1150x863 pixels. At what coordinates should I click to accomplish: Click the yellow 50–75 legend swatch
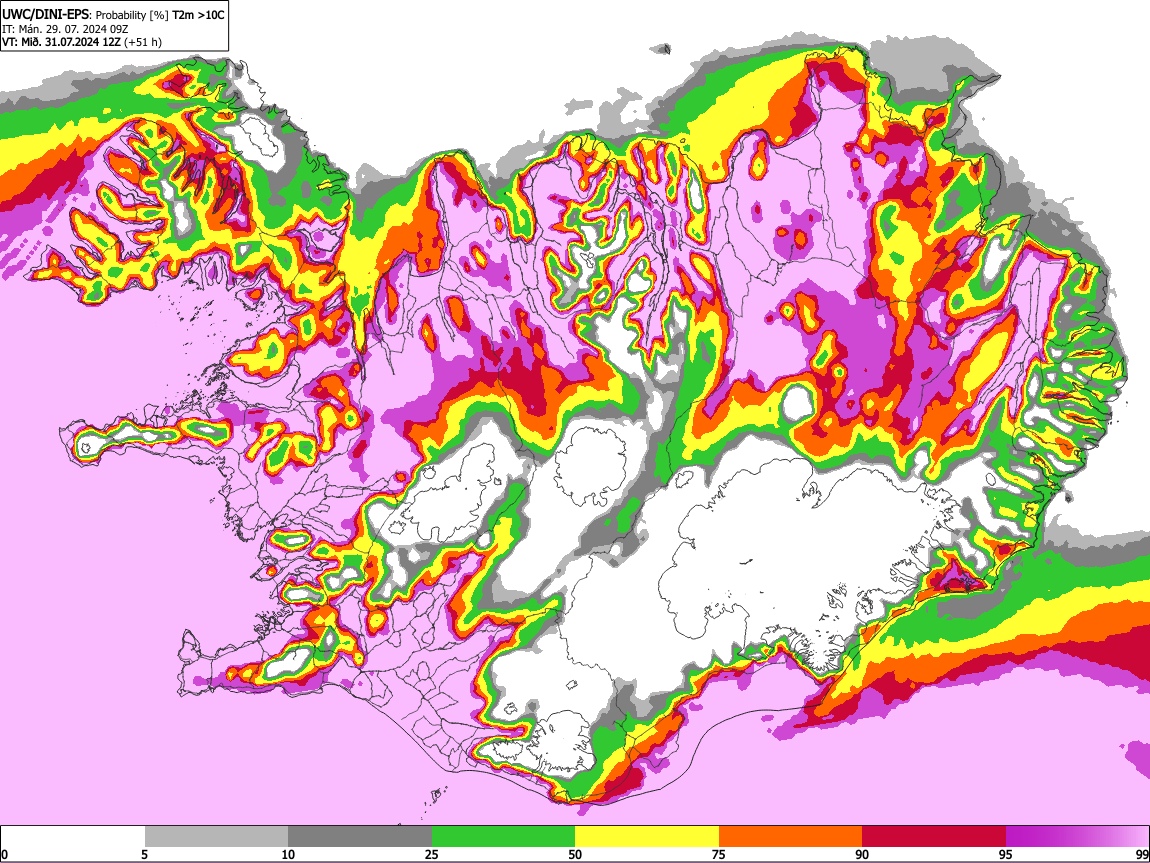[647, 837]
